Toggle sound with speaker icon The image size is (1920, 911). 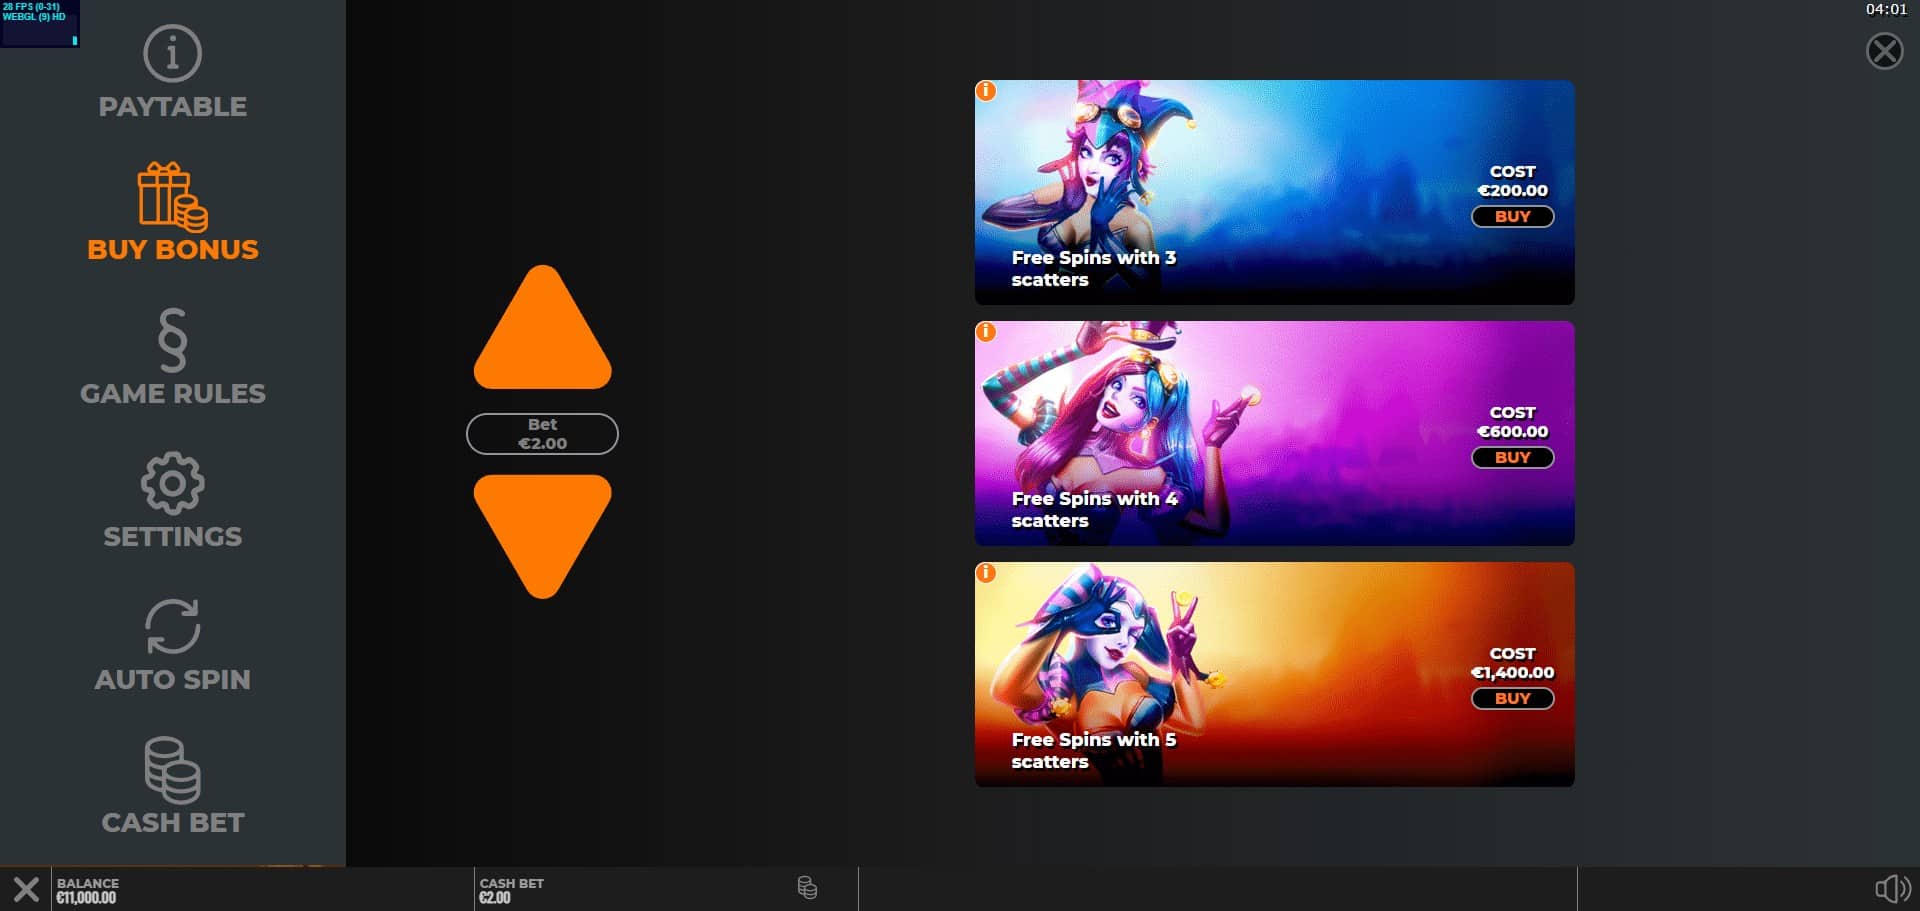click(x=1892, y=889)
